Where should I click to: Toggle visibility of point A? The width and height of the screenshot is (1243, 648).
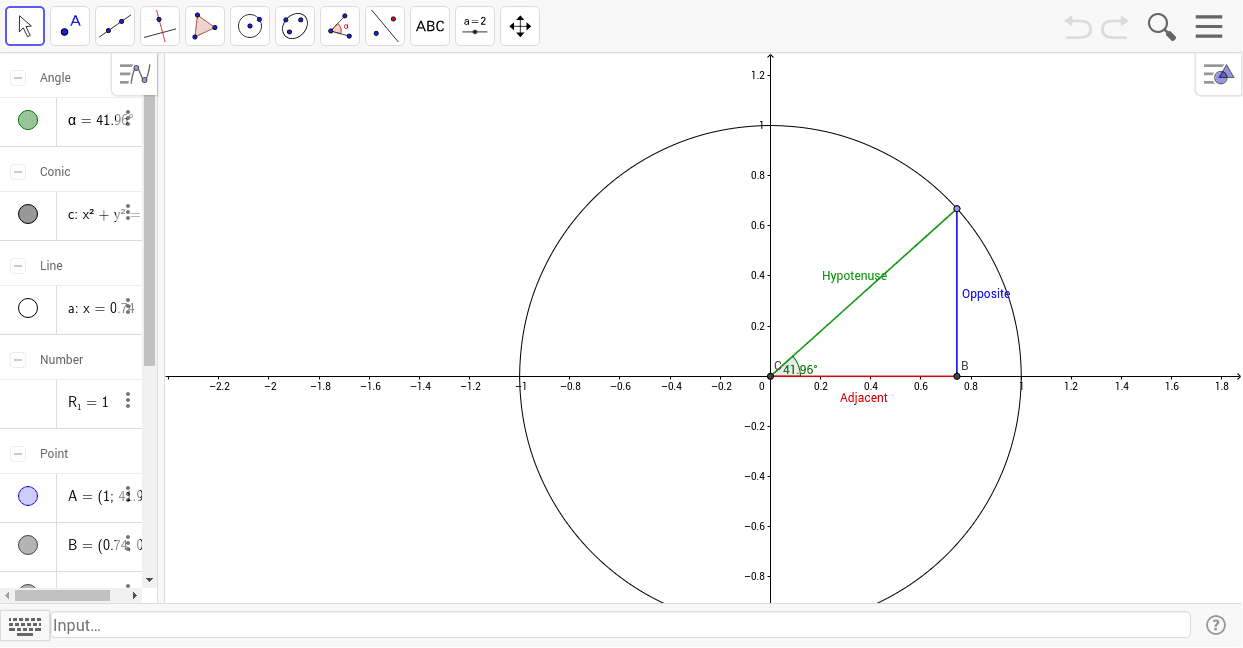coord(28,496)
